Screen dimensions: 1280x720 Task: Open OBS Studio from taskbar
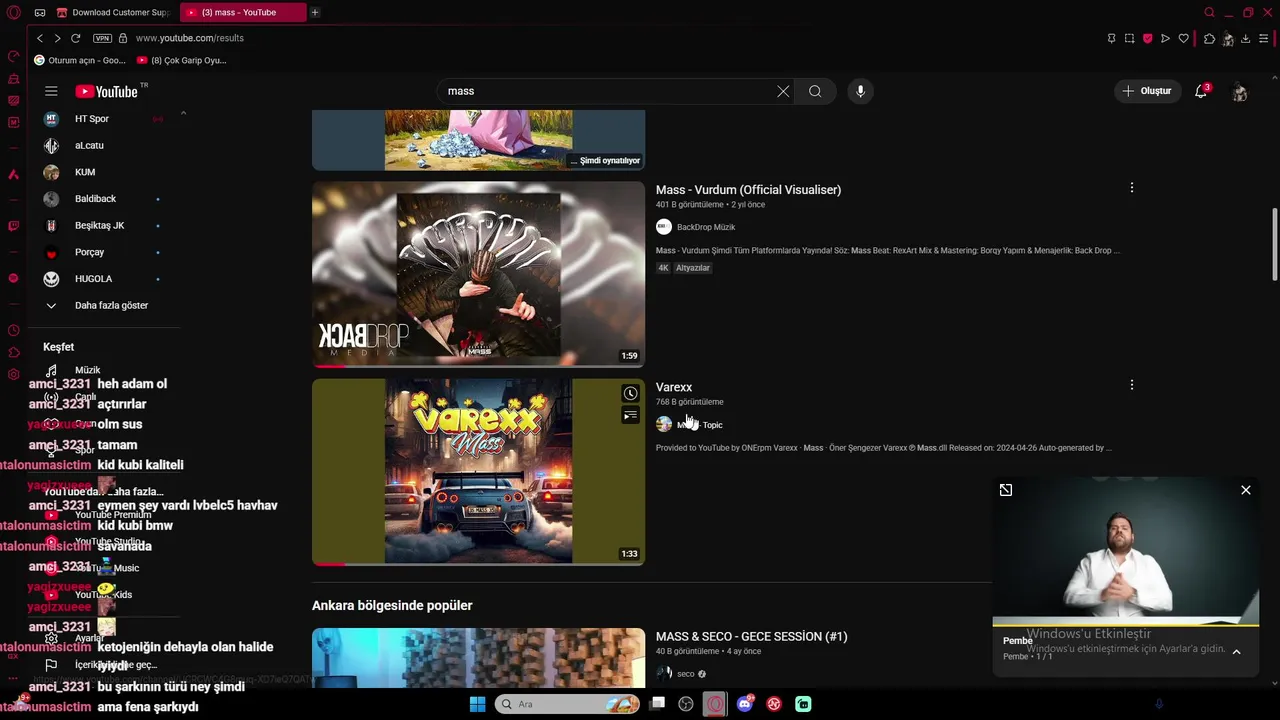(686, 704)
